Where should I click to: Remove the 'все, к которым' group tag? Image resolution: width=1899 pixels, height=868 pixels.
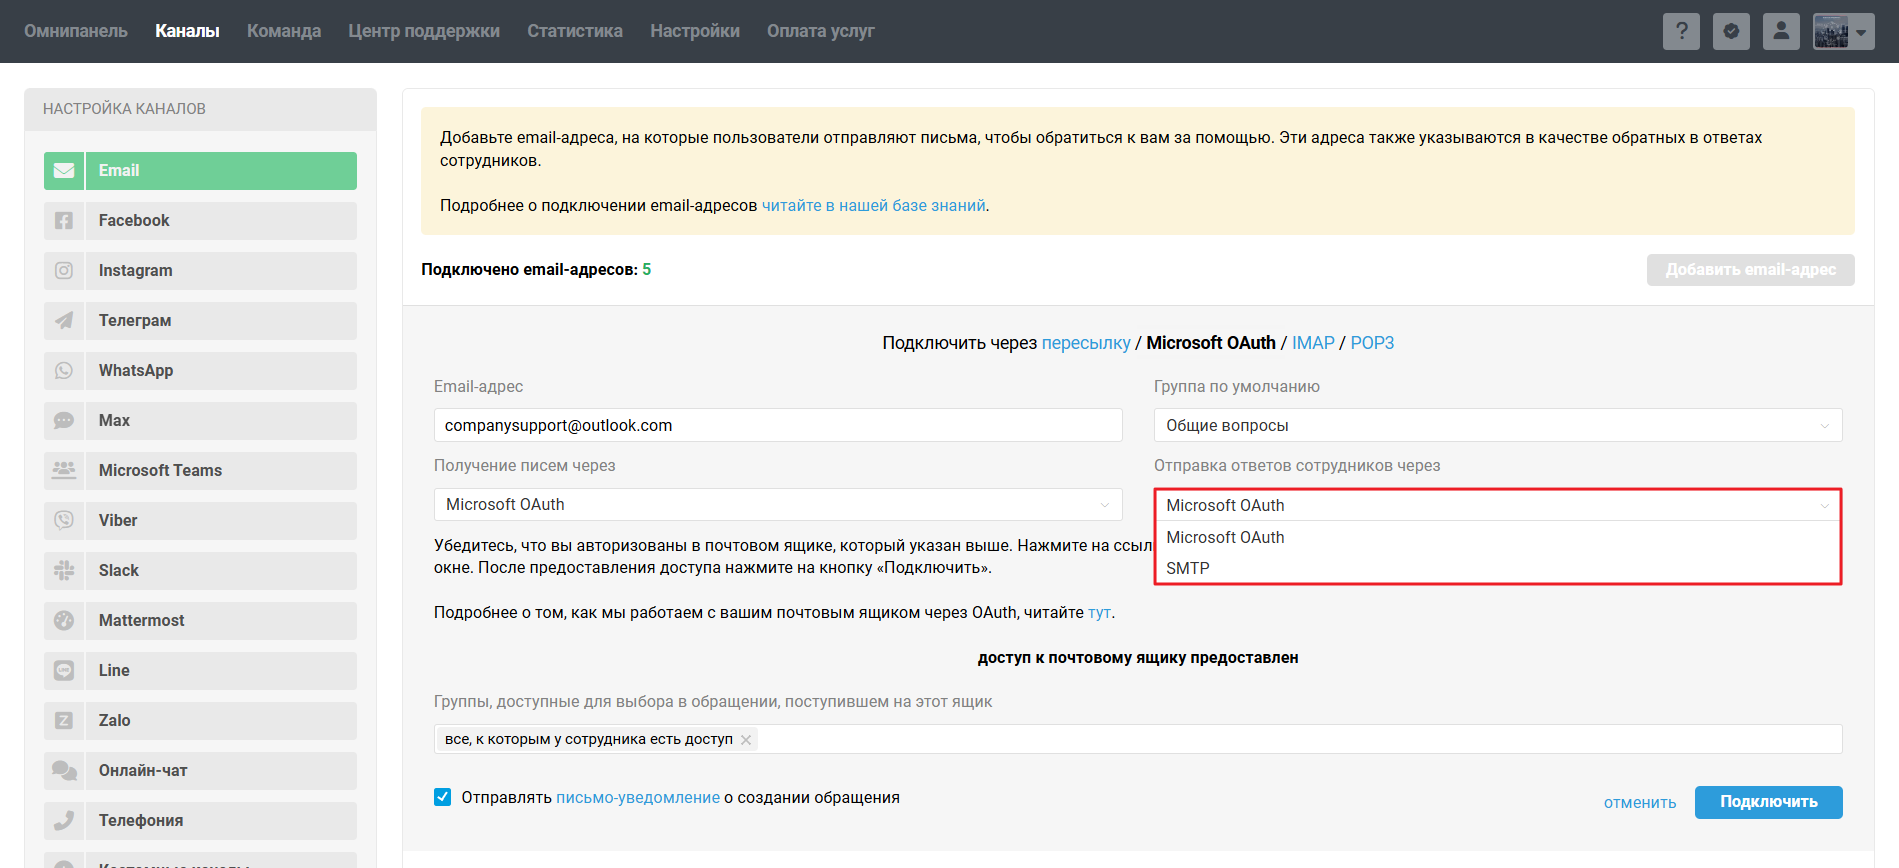click(746, 740)
